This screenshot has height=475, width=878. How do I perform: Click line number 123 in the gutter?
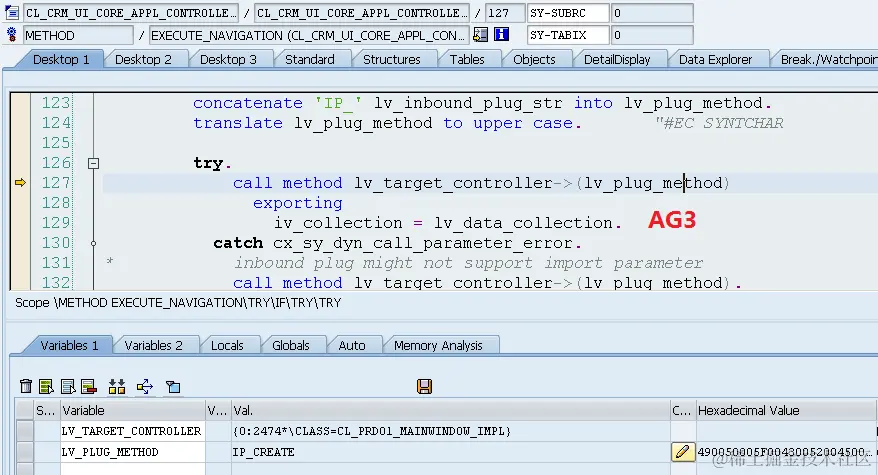[56, 103]
